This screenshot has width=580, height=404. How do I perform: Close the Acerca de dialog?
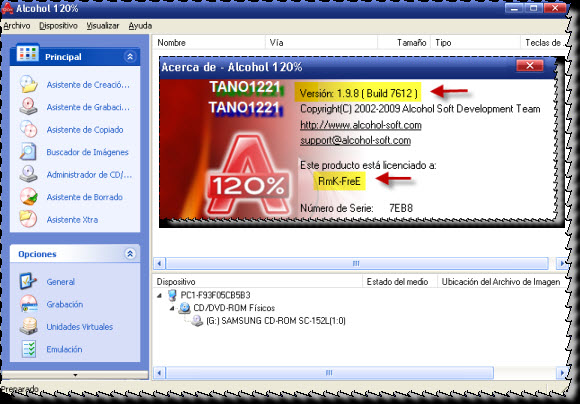(x=530, y=65)
